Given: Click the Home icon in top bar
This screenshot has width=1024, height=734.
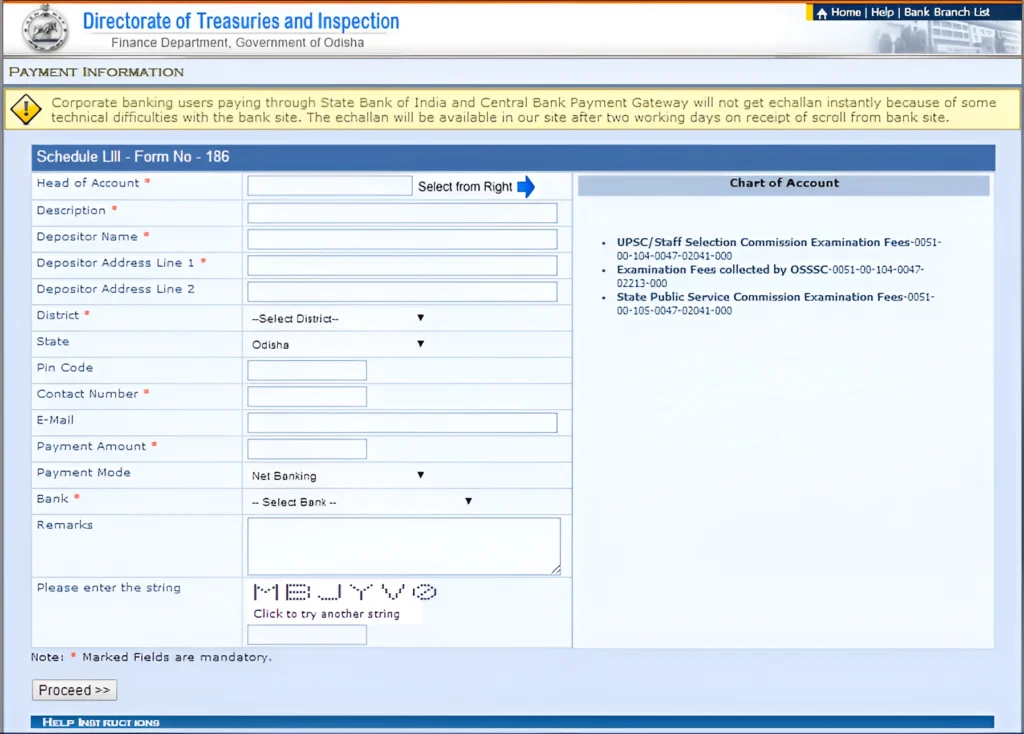Looking at the screenshot, I should pos(821,12).
